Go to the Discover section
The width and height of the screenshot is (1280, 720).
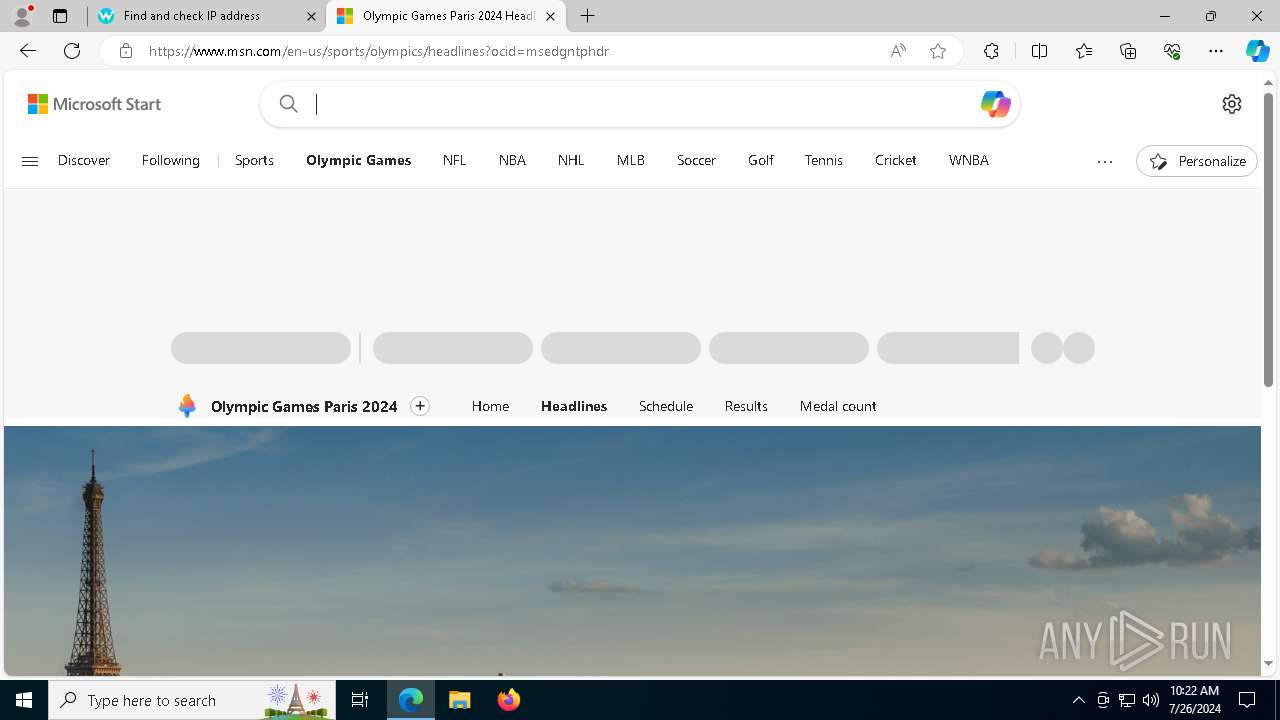[x=84, y=160]
